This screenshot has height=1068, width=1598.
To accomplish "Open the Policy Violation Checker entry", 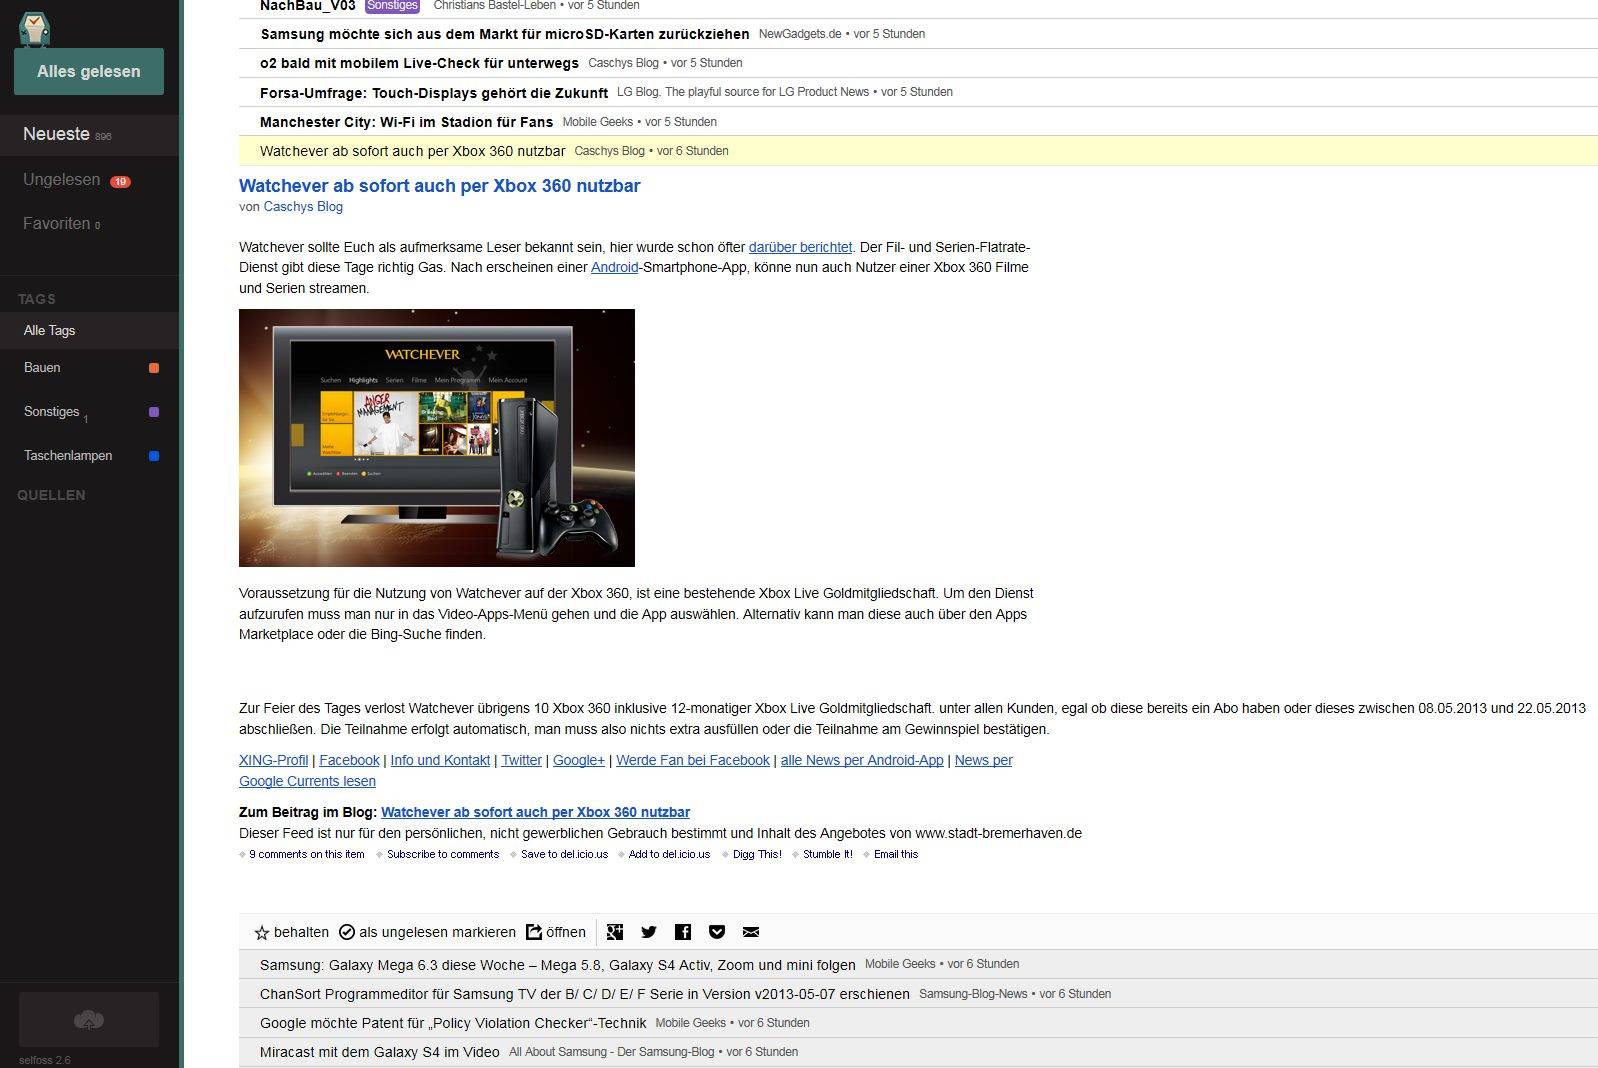I will coord(918,1023).
